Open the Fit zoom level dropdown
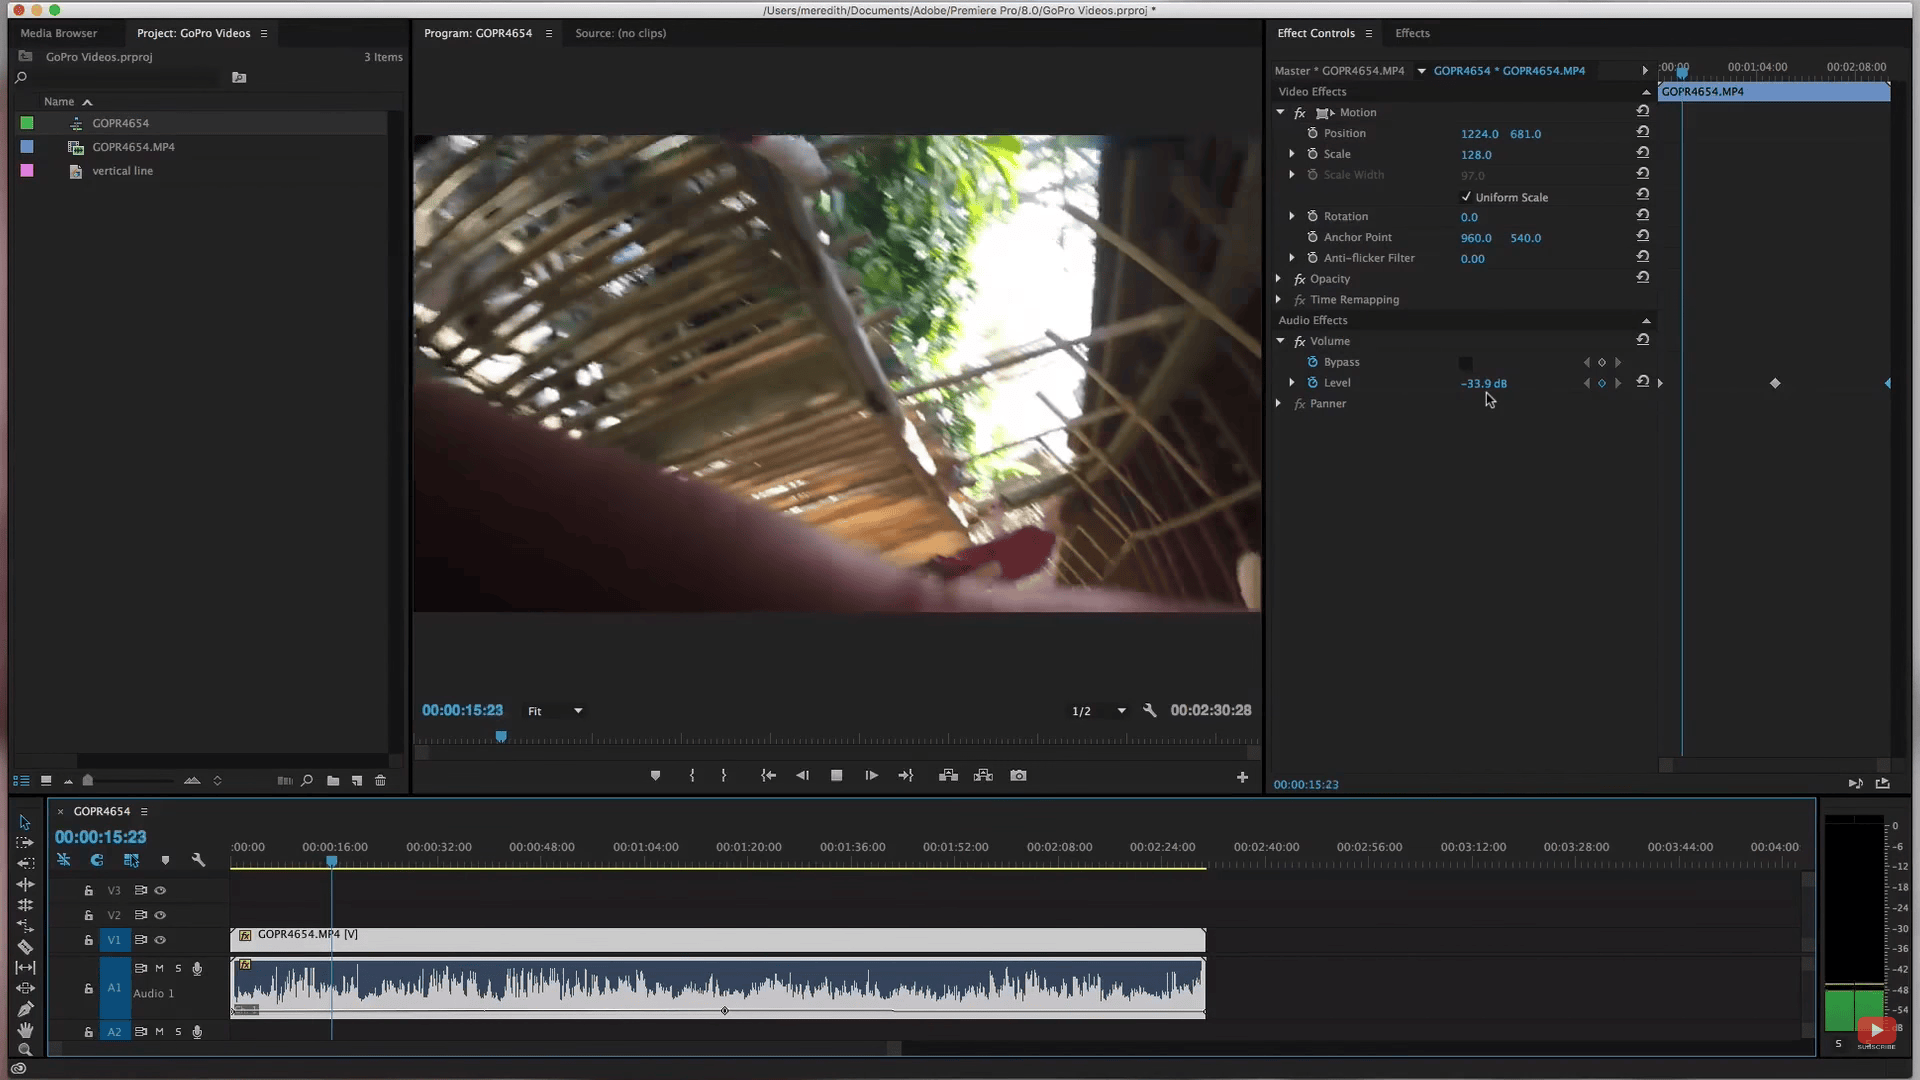The width and height of the screenshot is (1920, 1080). 555,711
